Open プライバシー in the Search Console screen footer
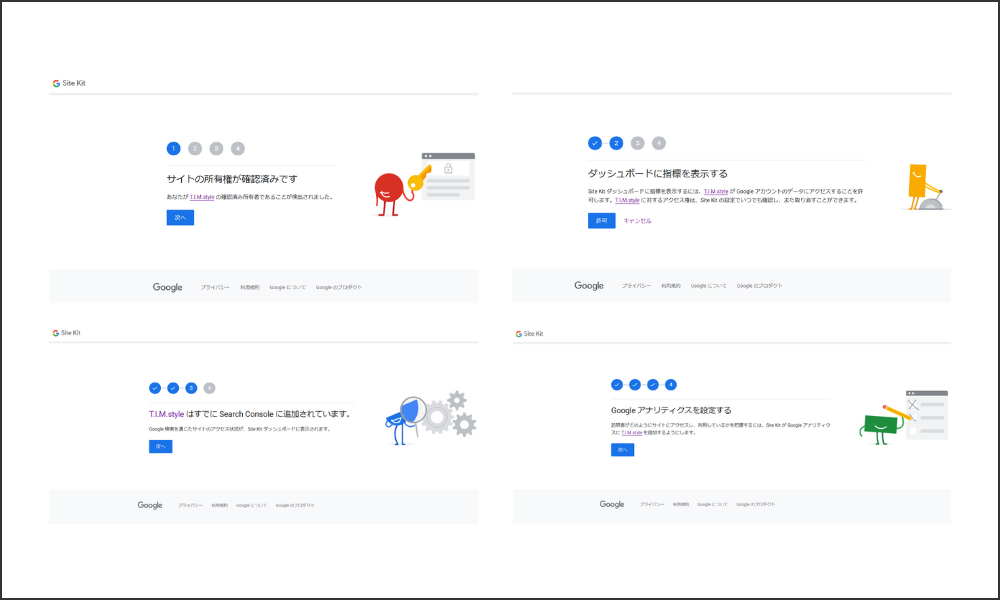 tap(190, 506)
